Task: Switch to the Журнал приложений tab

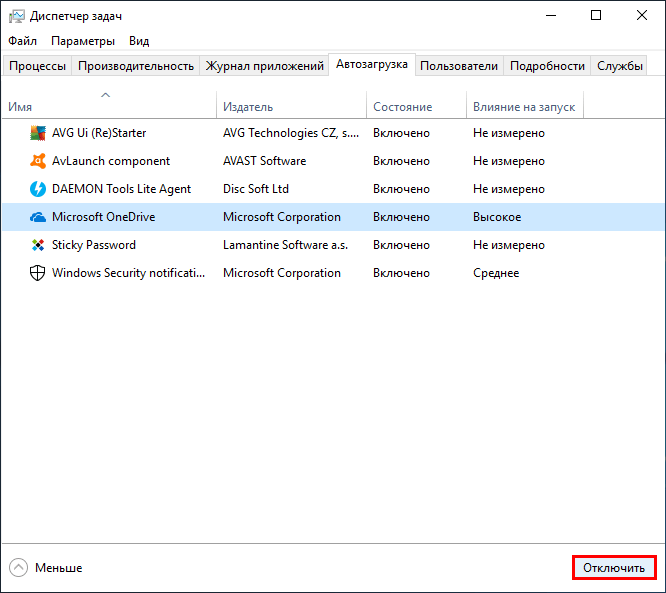Action: tap(264, 66)
